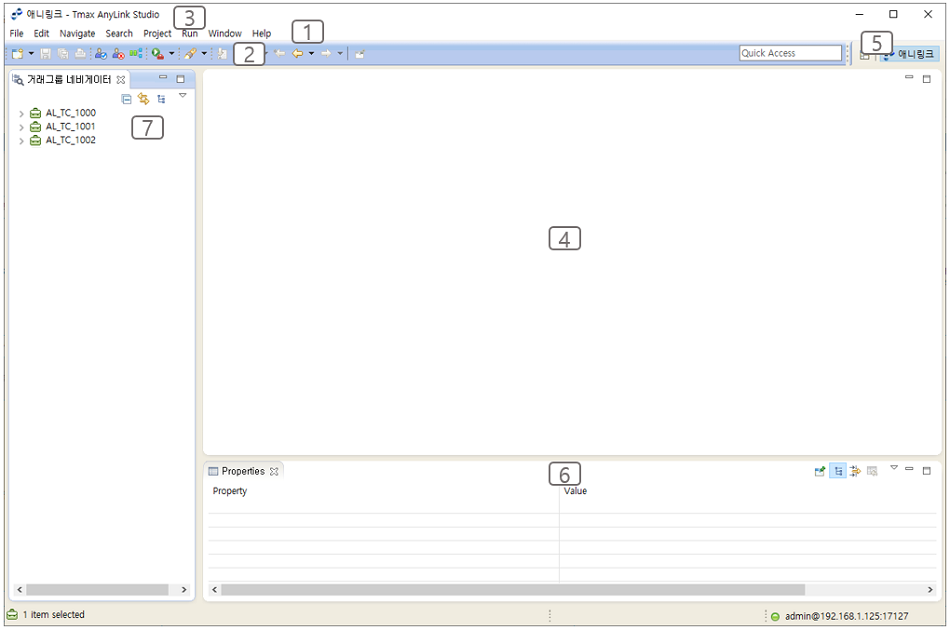The height and width of the screenshot is (630, 950).
Task: Click Collapse All in the navigator panel
Action: [126, 99]
